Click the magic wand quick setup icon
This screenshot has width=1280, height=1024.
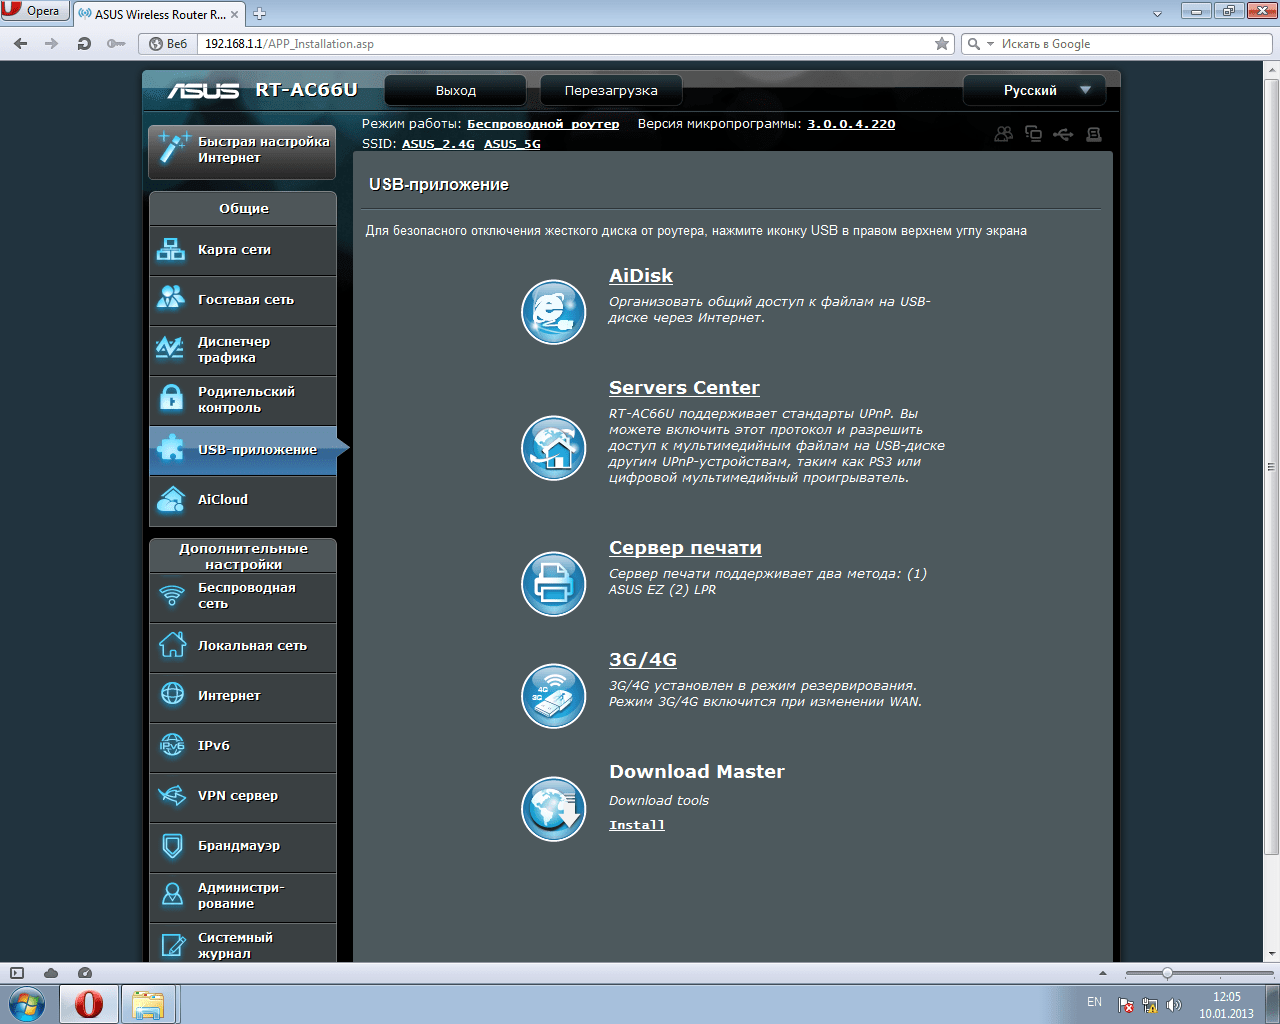pos(173,148)
